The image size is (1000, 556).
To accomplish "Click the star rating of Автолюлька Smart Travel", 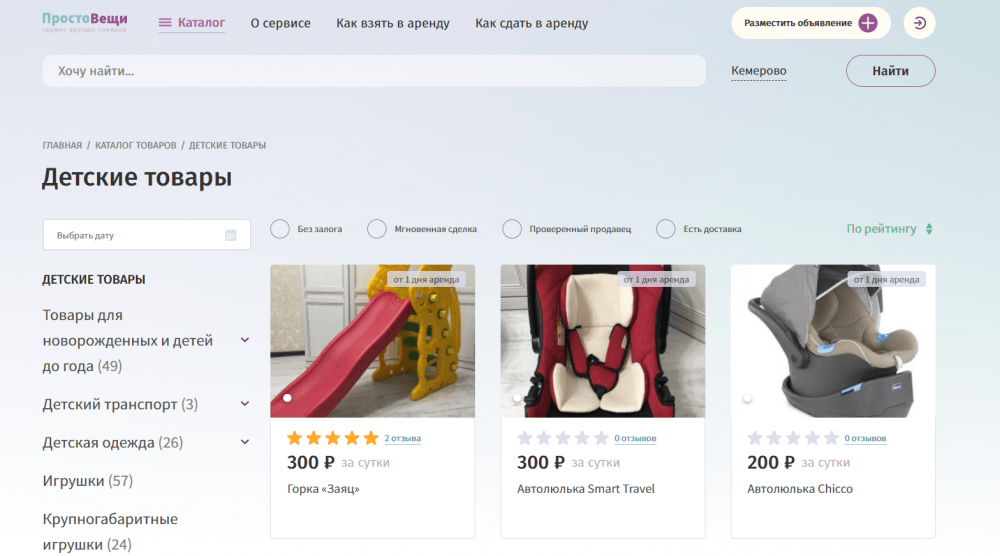I will [563, 438].
